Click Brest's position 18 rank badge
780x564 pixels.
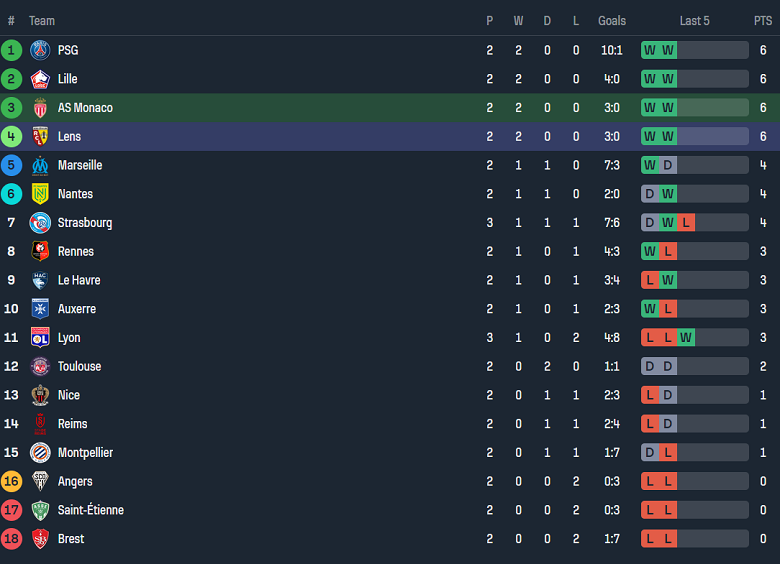click(x=11, y=539)
